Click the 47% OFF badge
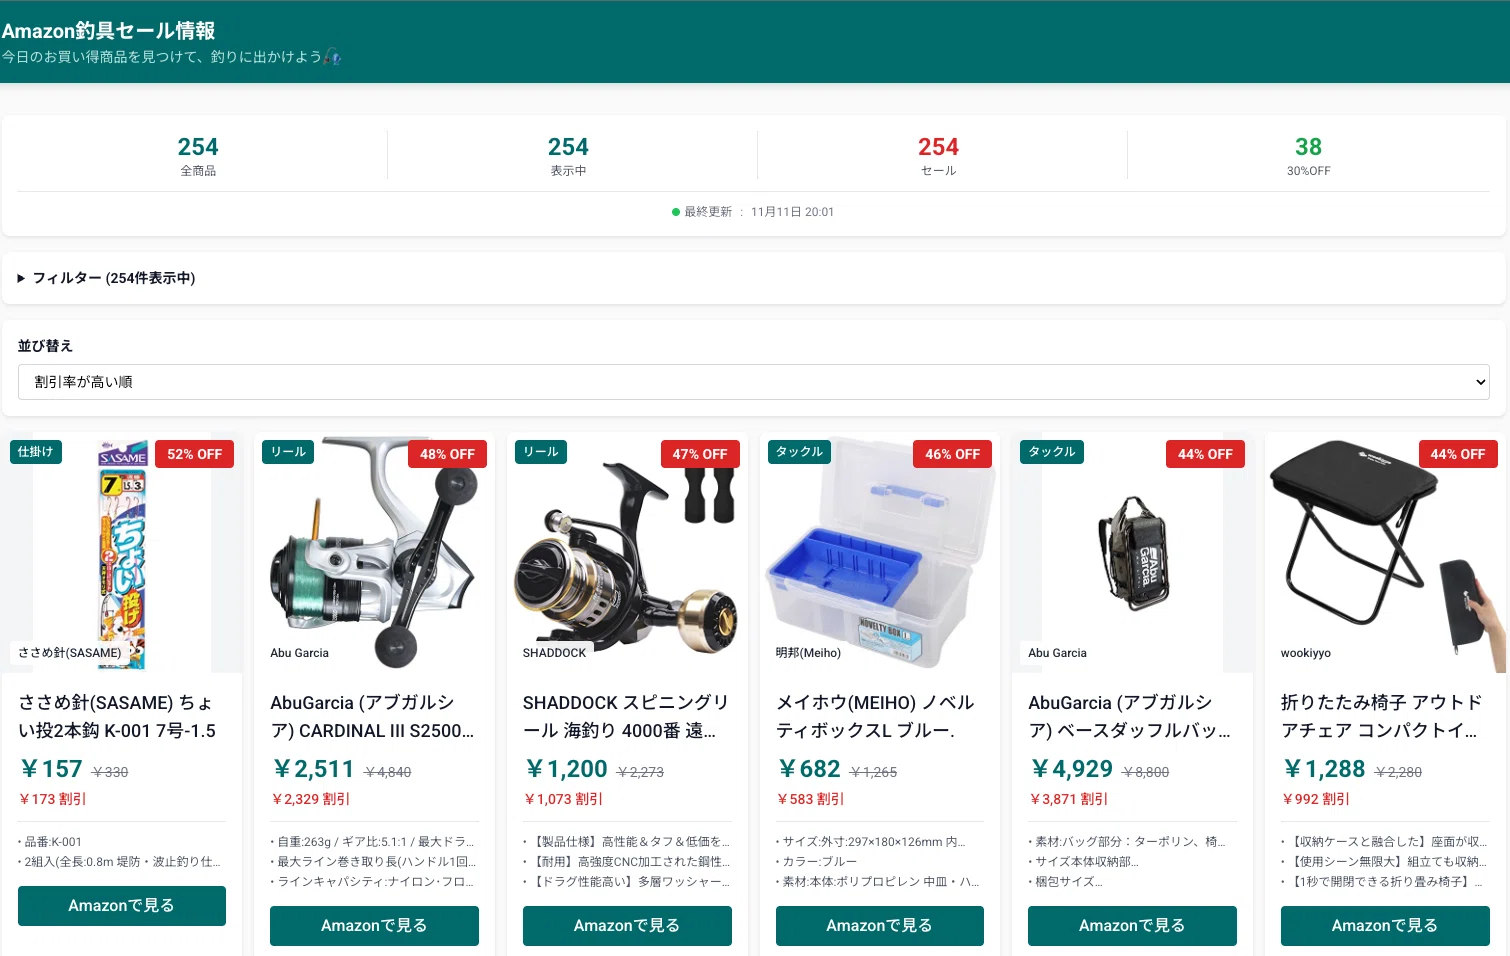The width and height of the screenshot is (1510, 956). [700, 454]
